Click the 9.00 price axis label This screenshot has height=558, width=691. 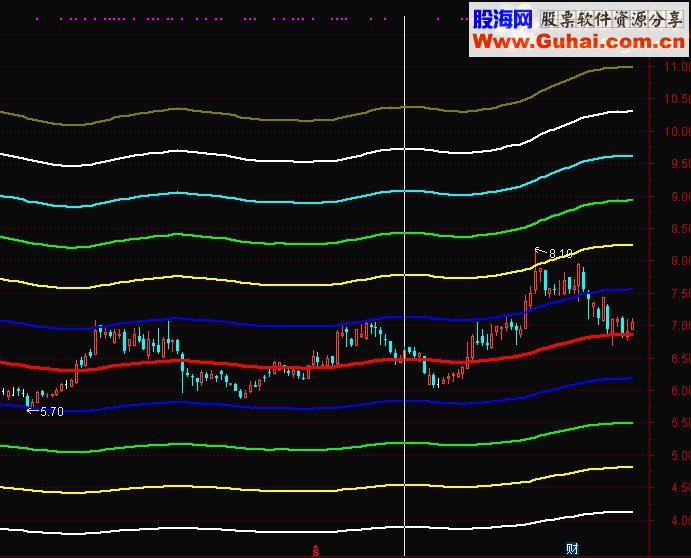pyautogui.click(x=680, y=196)
